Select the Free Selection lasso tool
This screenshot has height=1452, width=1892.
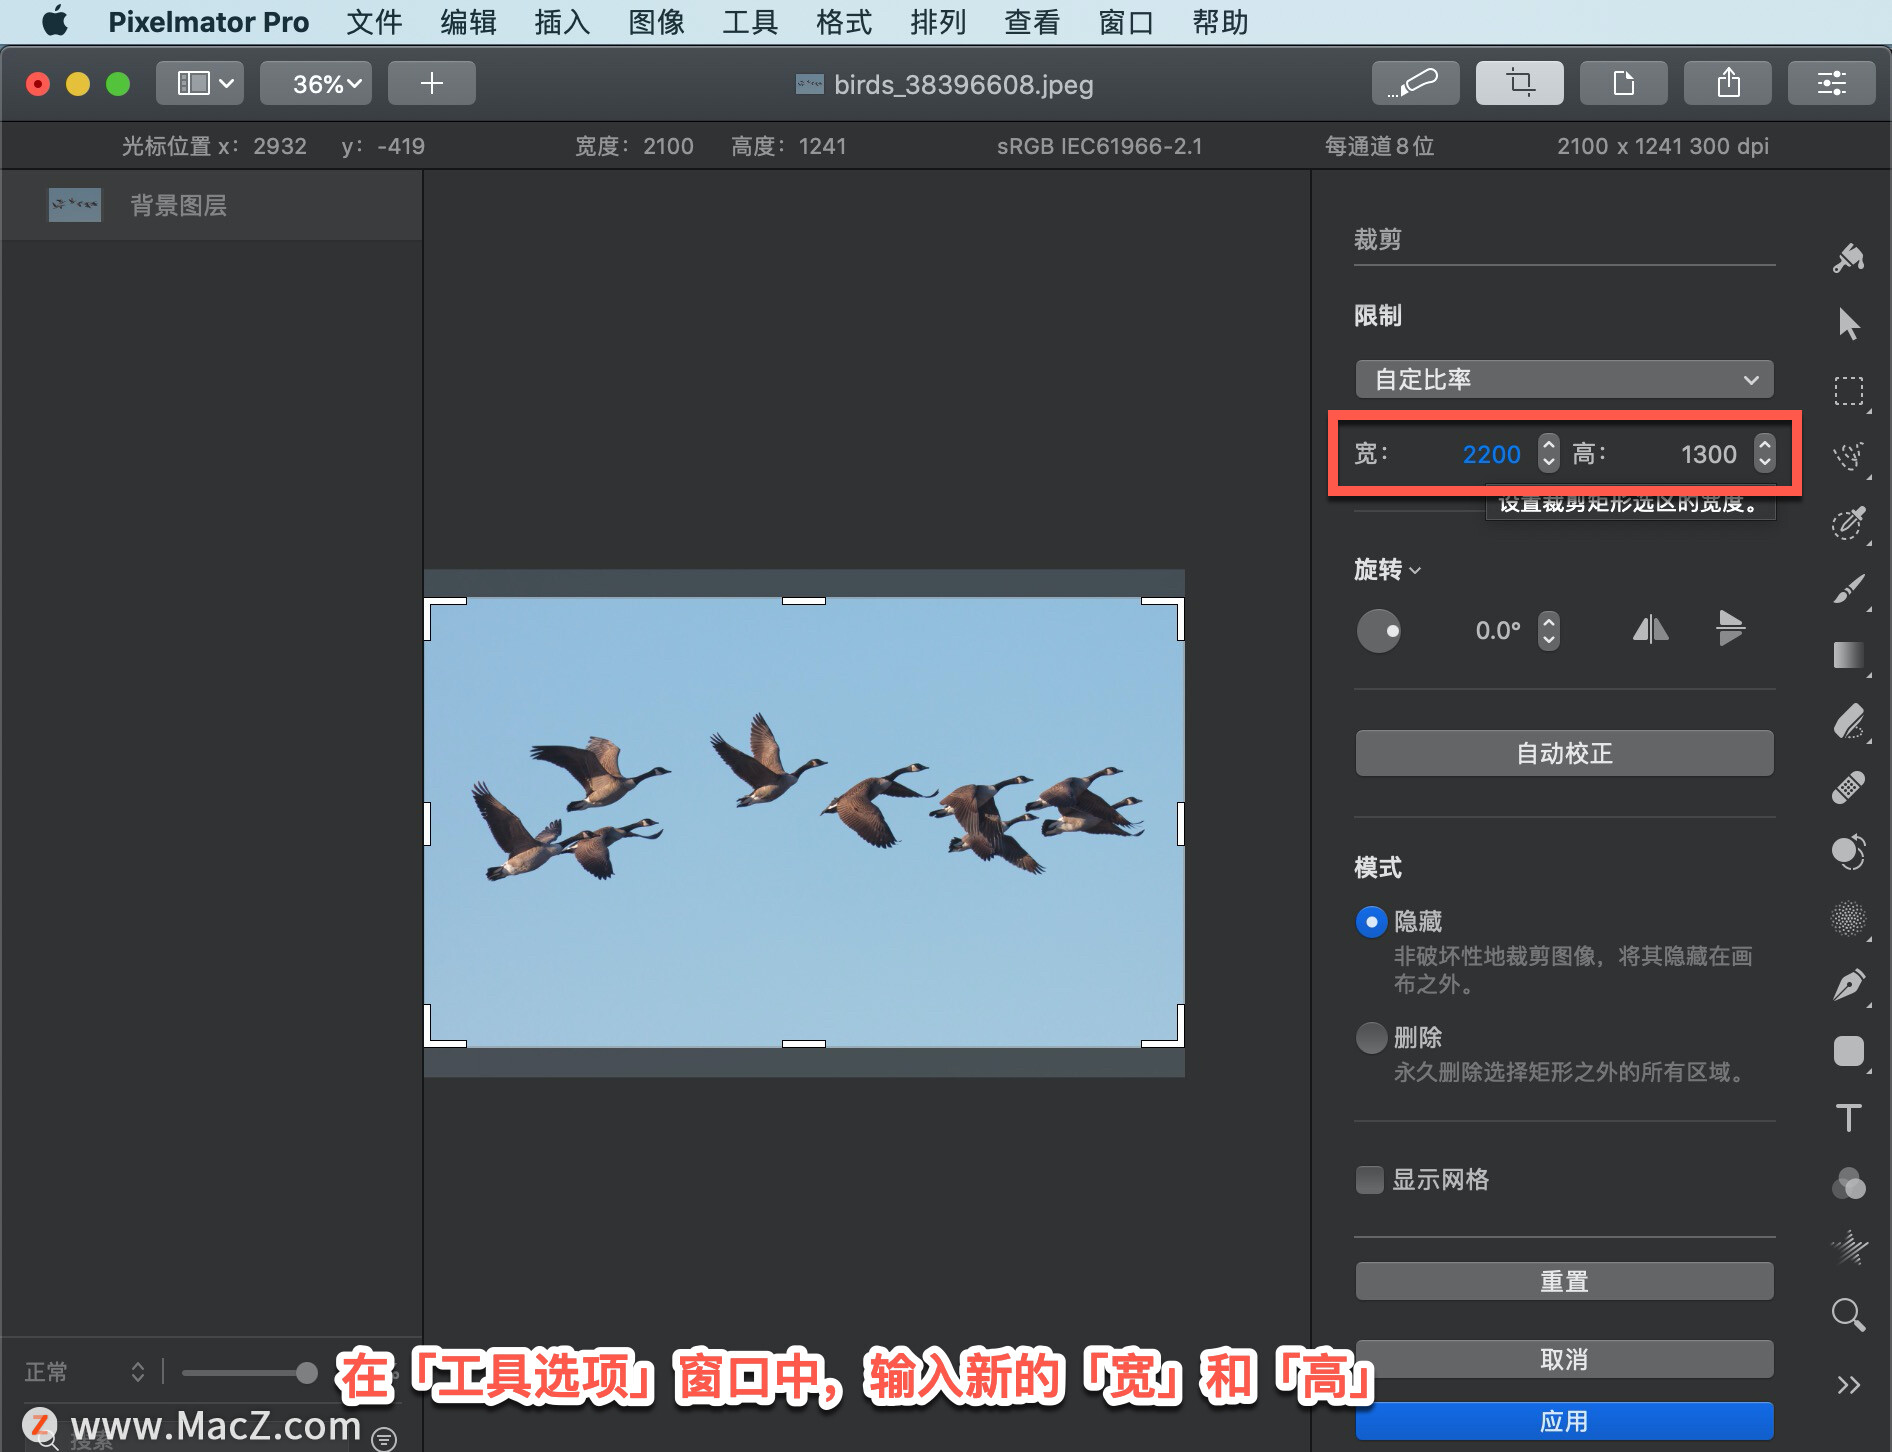(1848, 457)
